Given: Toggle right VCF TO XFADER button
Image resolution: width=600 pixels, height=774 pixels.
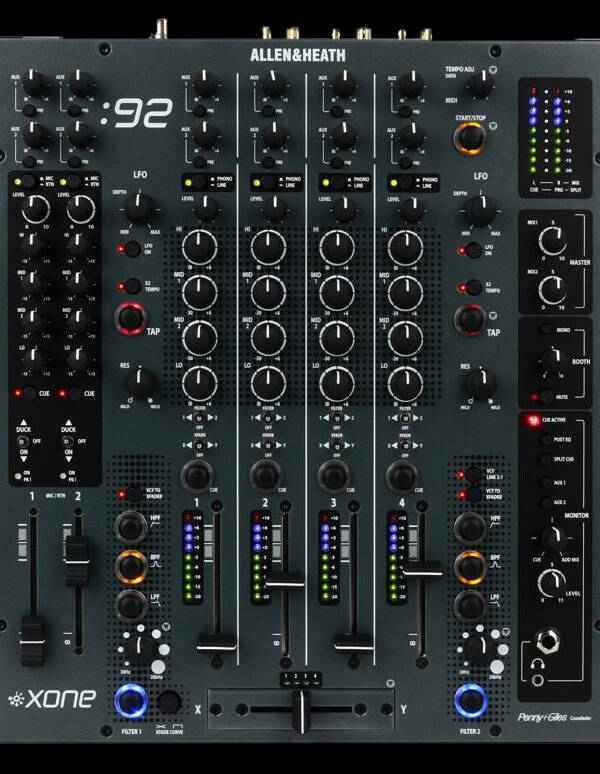Looking at the screenshot, I should pos(473,494).
